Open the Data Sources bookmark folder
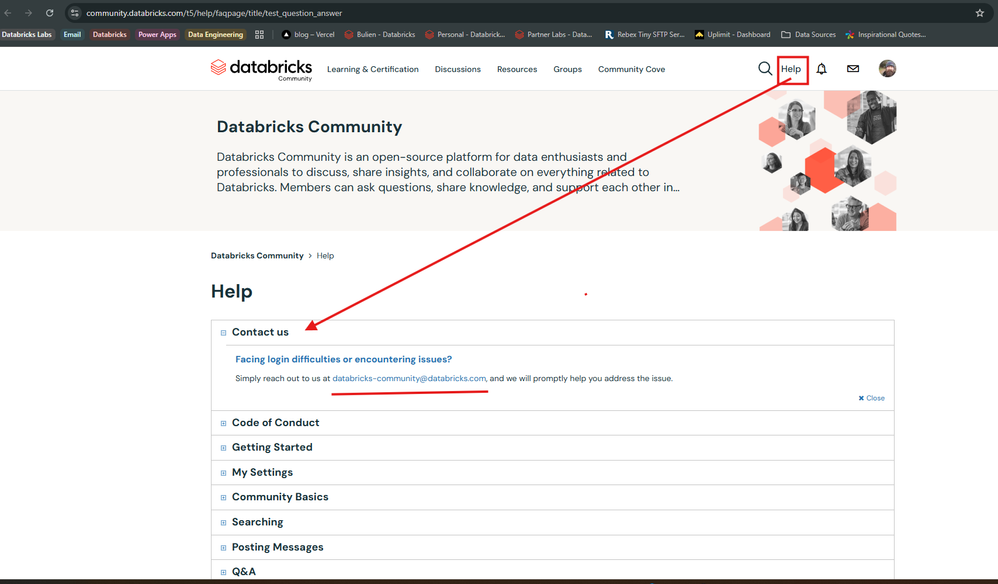This screenshot has height=584, width=998. 808,34
